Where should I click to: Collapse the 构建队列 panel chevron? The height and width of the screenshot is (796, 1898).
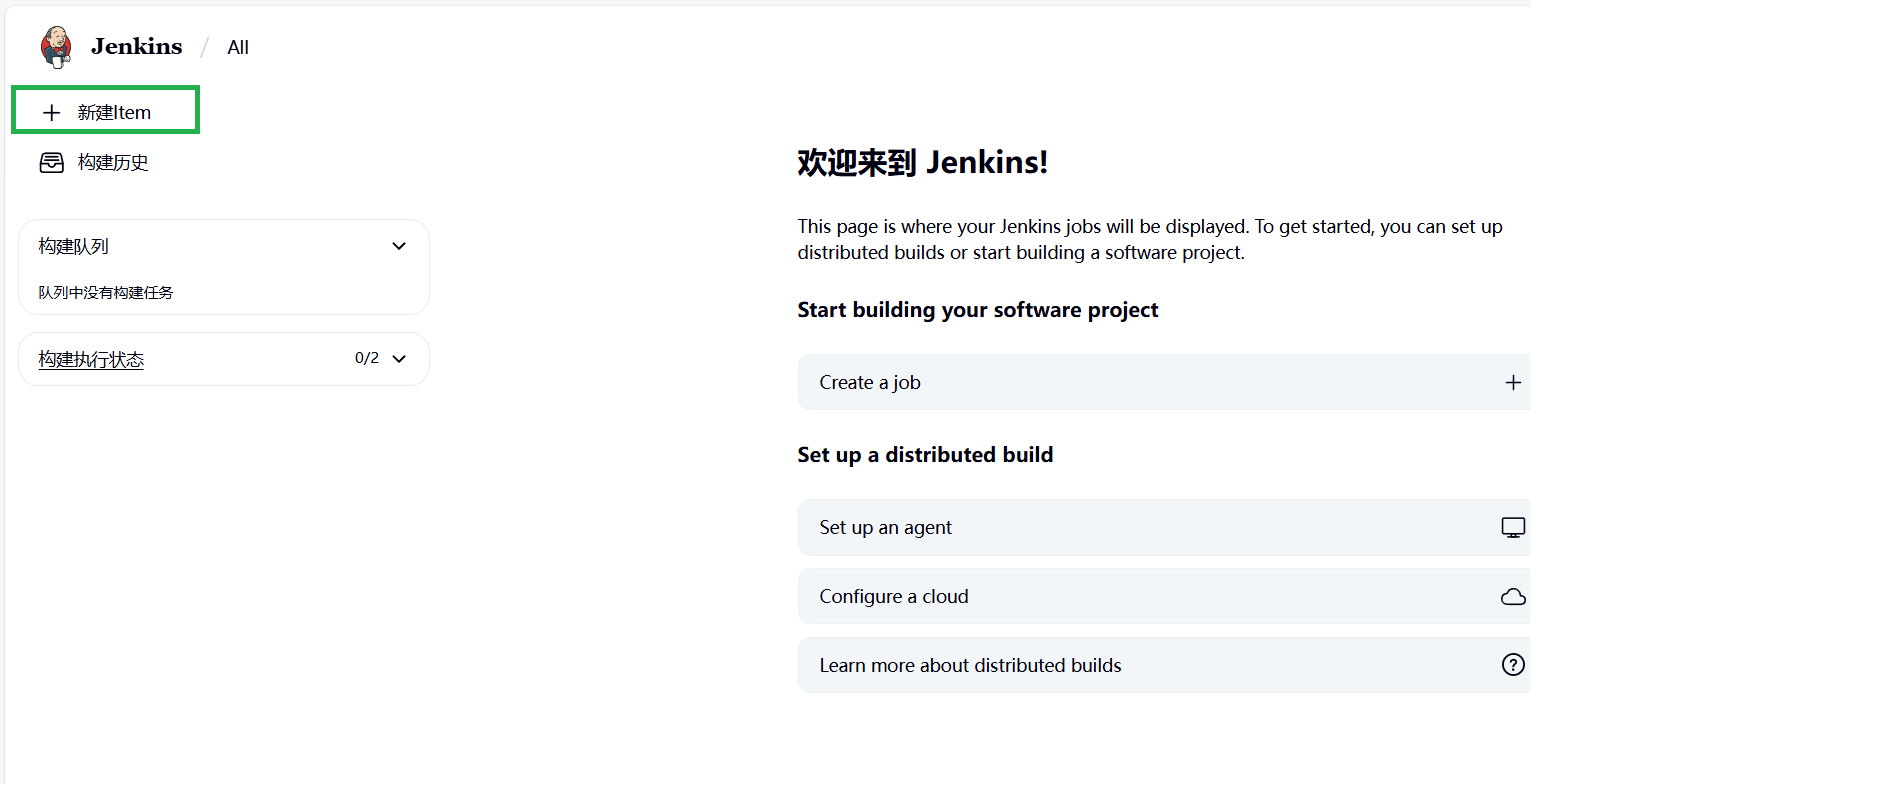click(x=399, y=246)
